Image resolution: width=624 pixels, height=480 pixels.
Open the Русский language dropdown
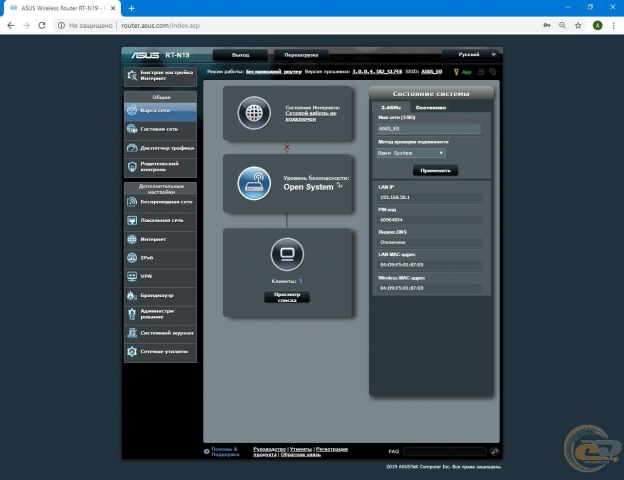pos(471,55)
